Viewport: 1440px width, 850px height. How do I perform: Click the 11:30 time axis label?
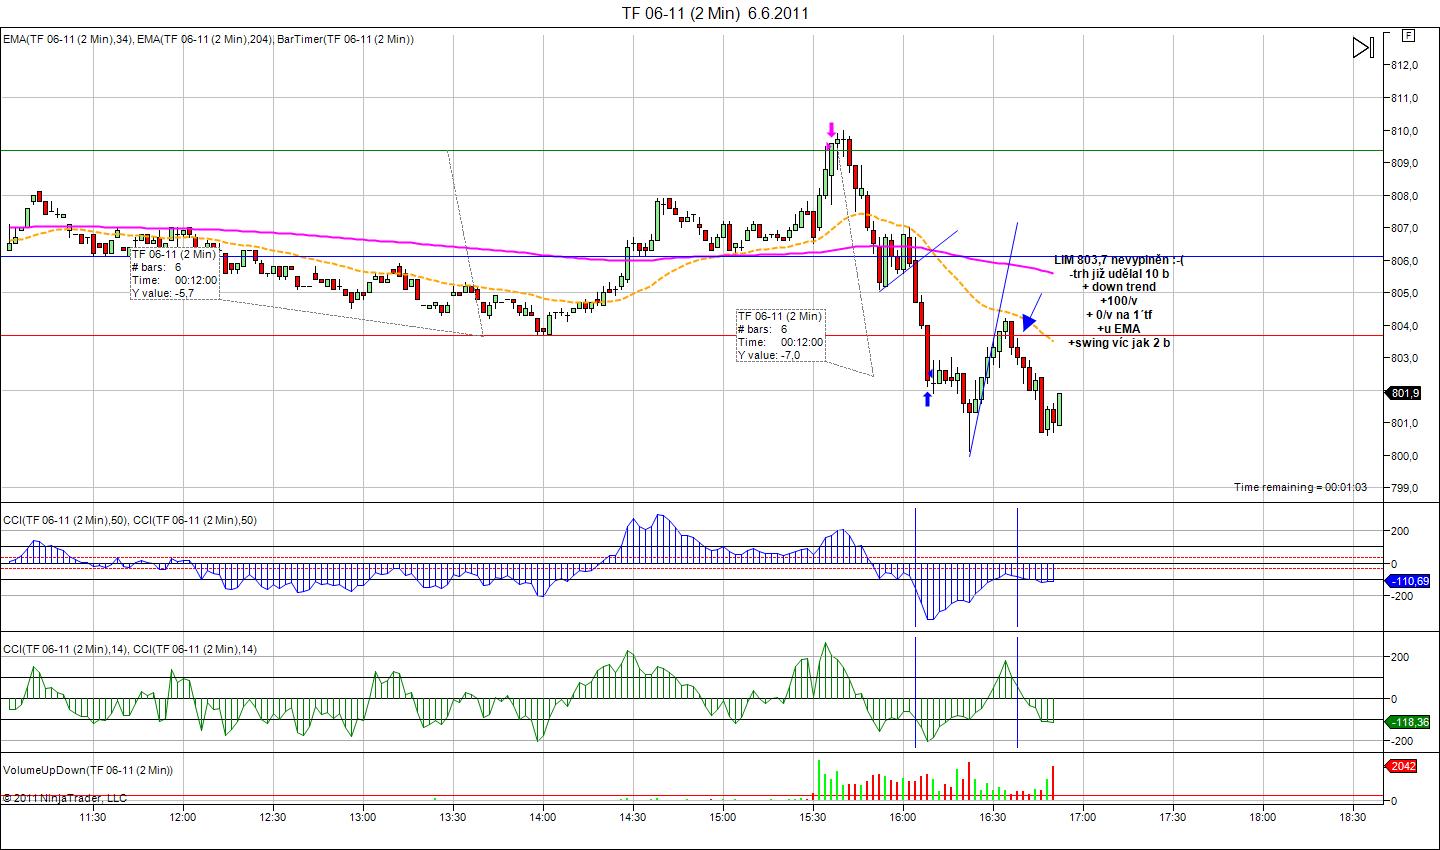pyautogui.click(x=93, y=817)
